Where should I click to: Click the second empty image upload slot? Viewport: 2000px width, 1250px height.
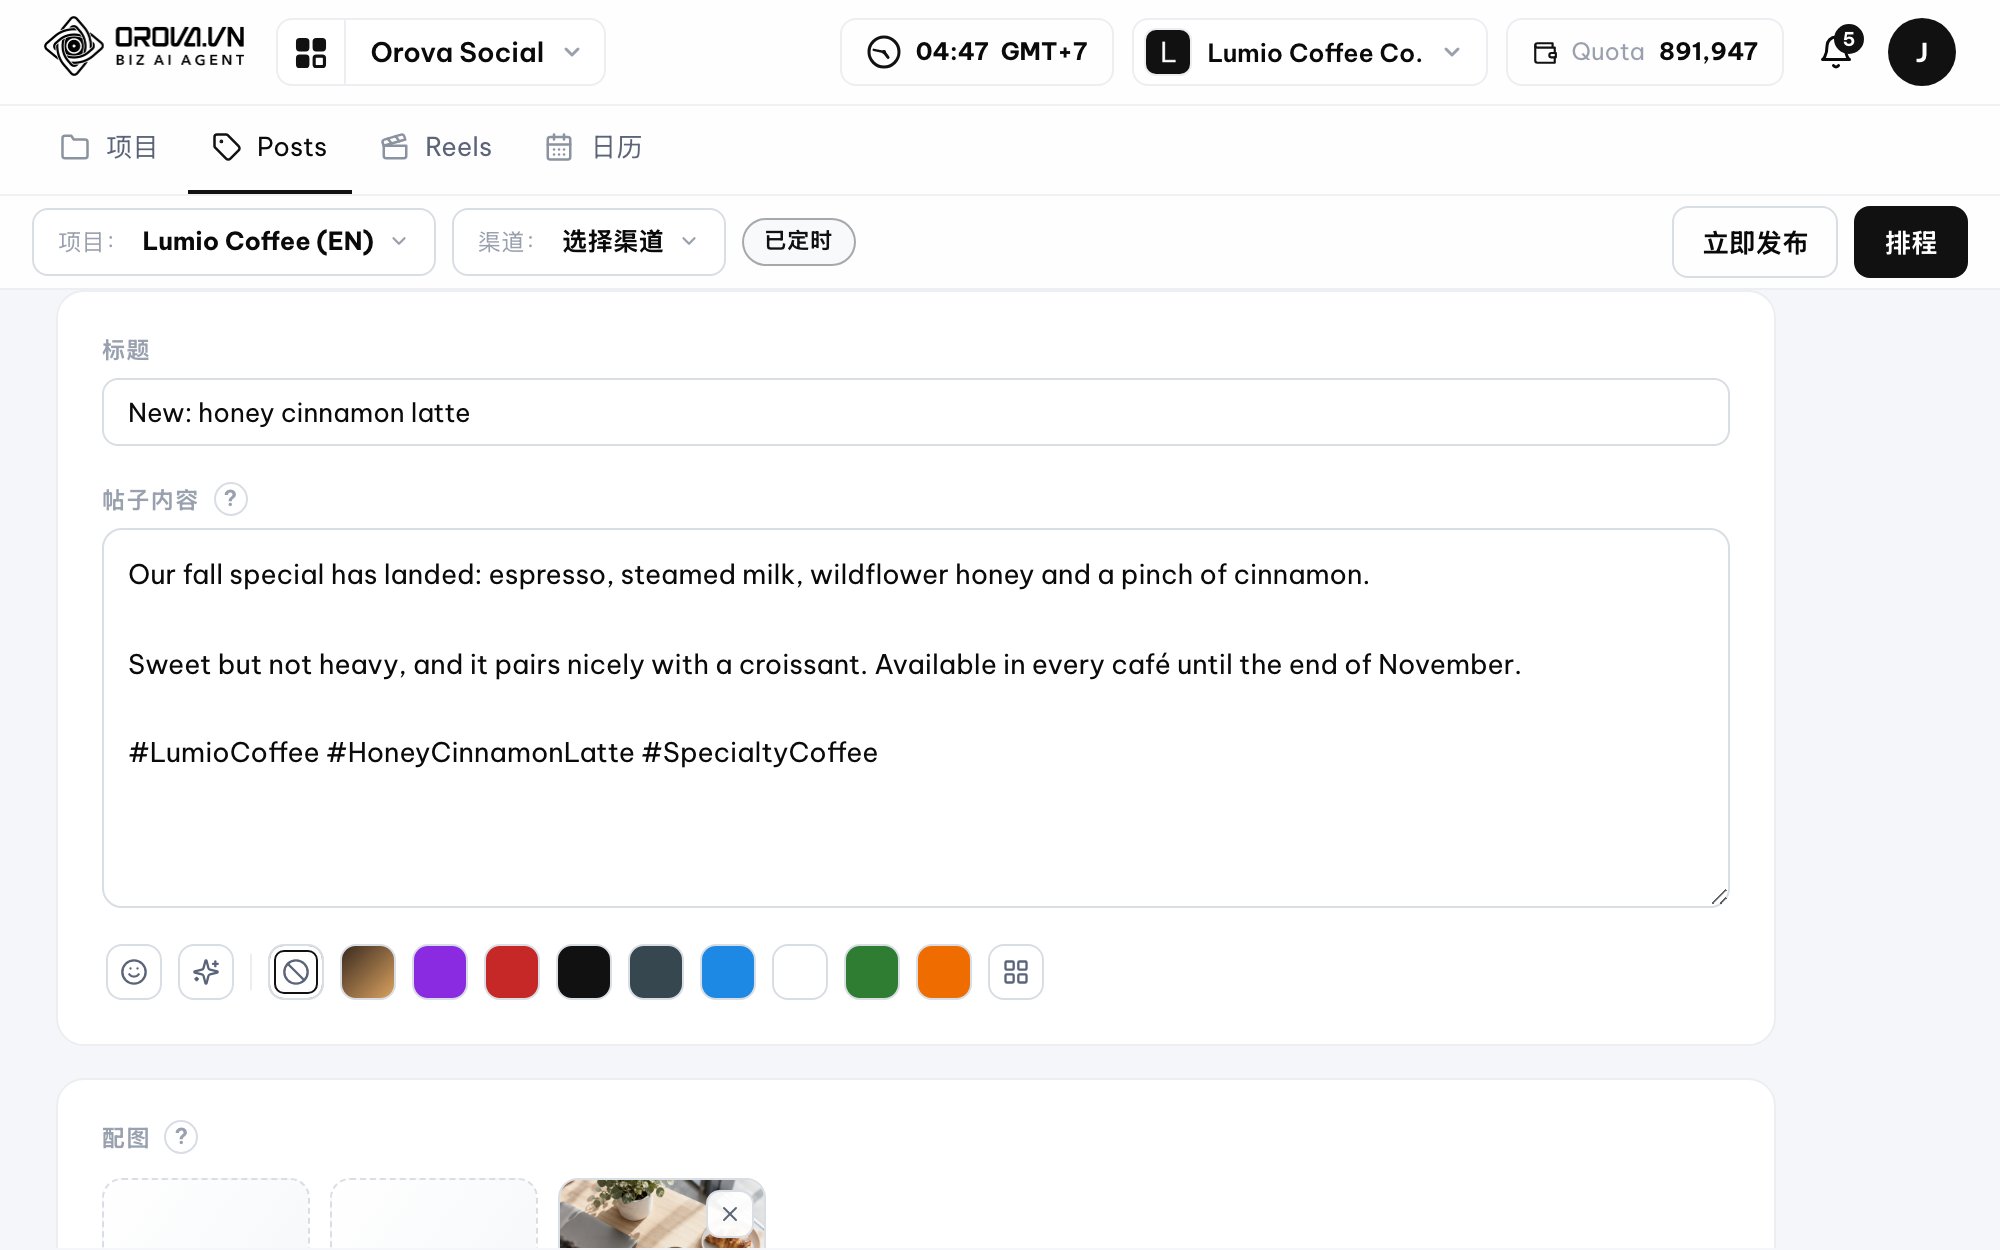pyautogui.click(x=434, y=1214)
